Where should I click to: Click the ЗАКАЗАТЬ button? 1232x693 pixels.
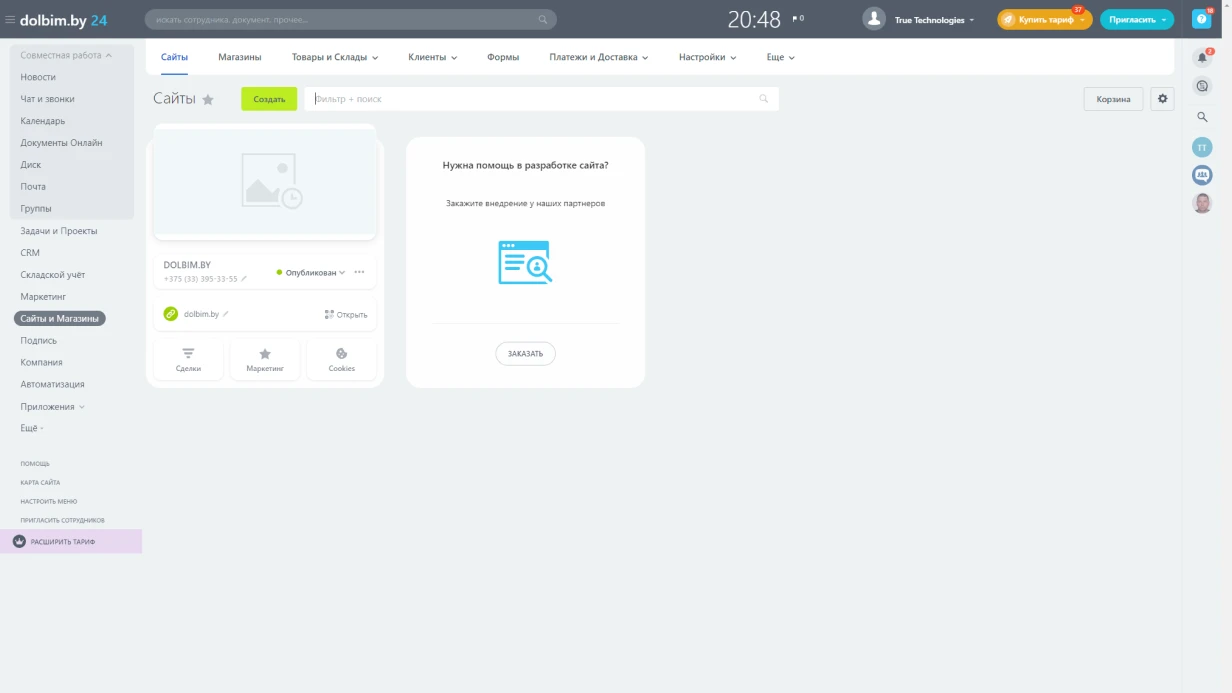coord(525,353)
